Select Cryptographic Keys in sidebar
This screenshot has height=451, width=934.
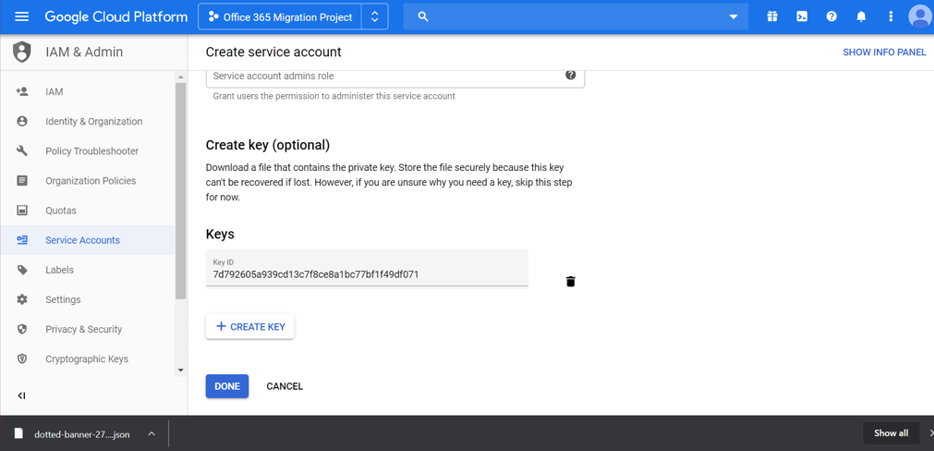click(87, 359)
